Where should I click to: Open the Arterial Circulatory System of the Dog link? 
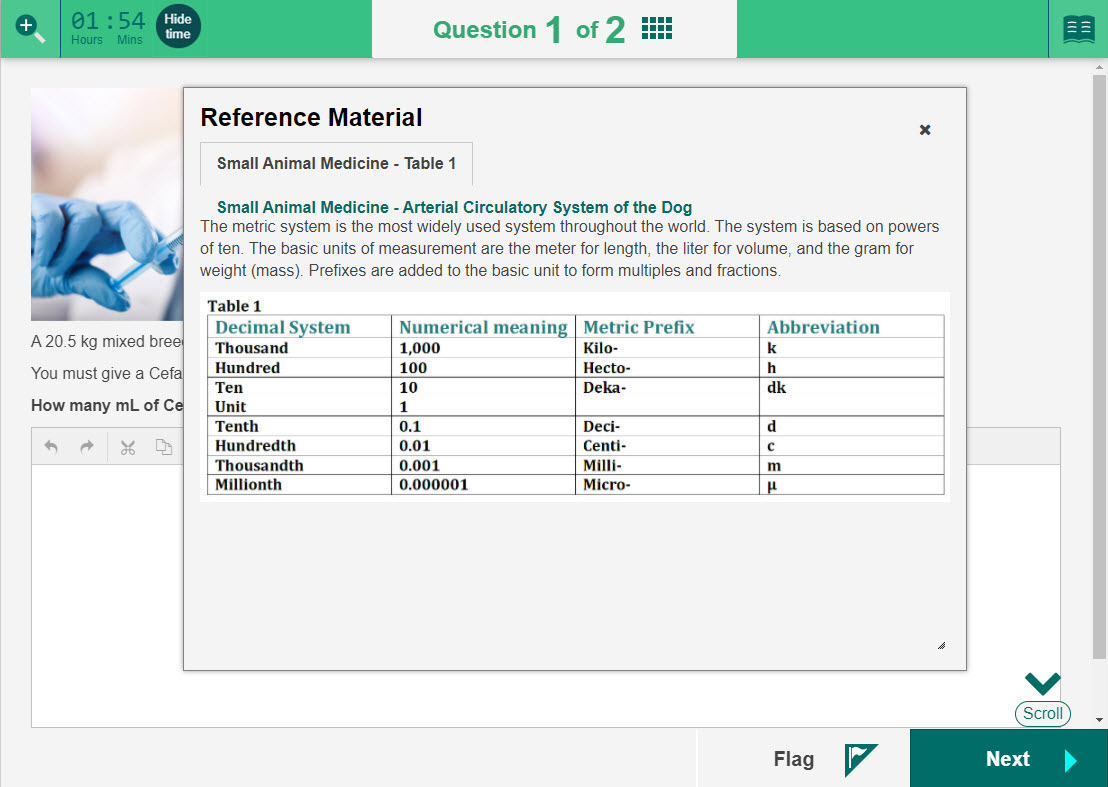coord(454,208)
